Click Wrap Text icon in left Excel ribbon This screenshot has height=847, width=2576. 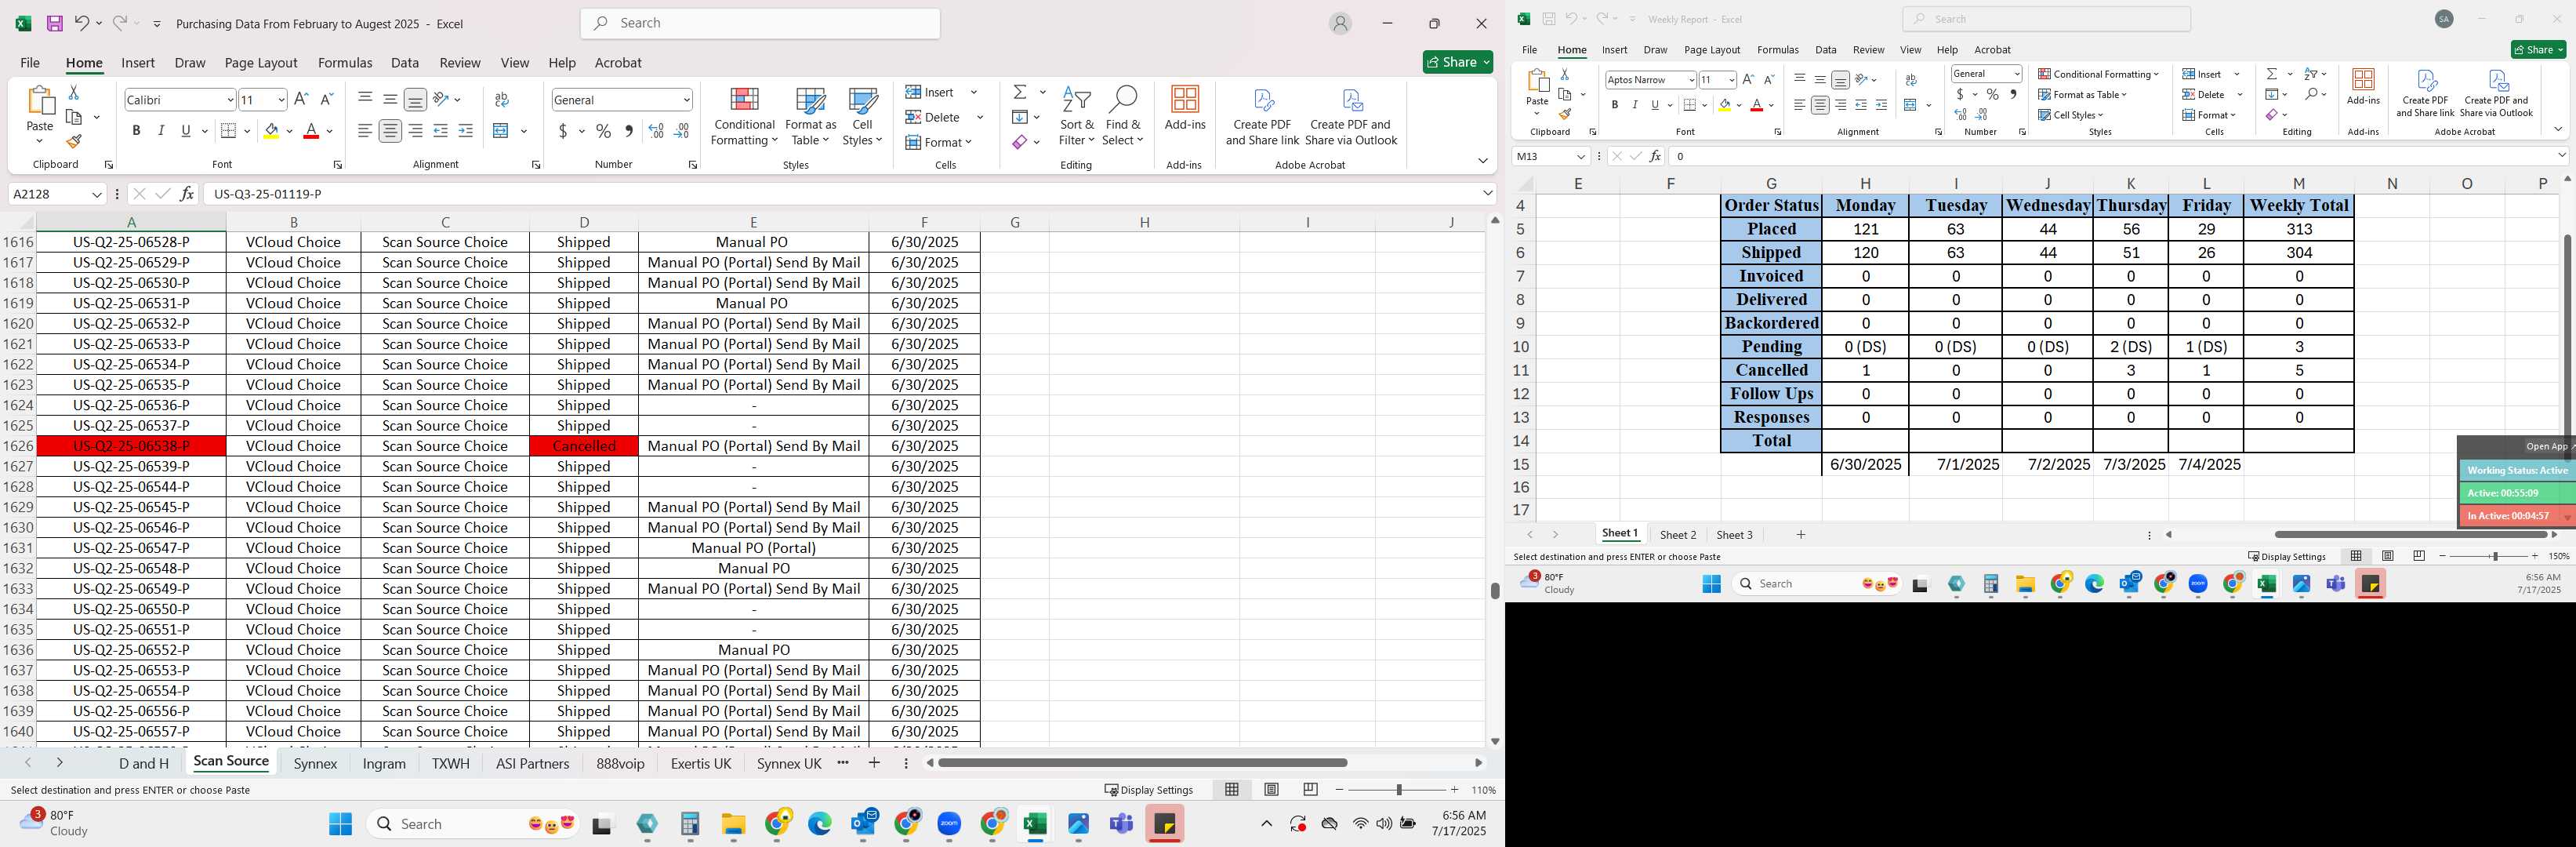coord(502,99)
